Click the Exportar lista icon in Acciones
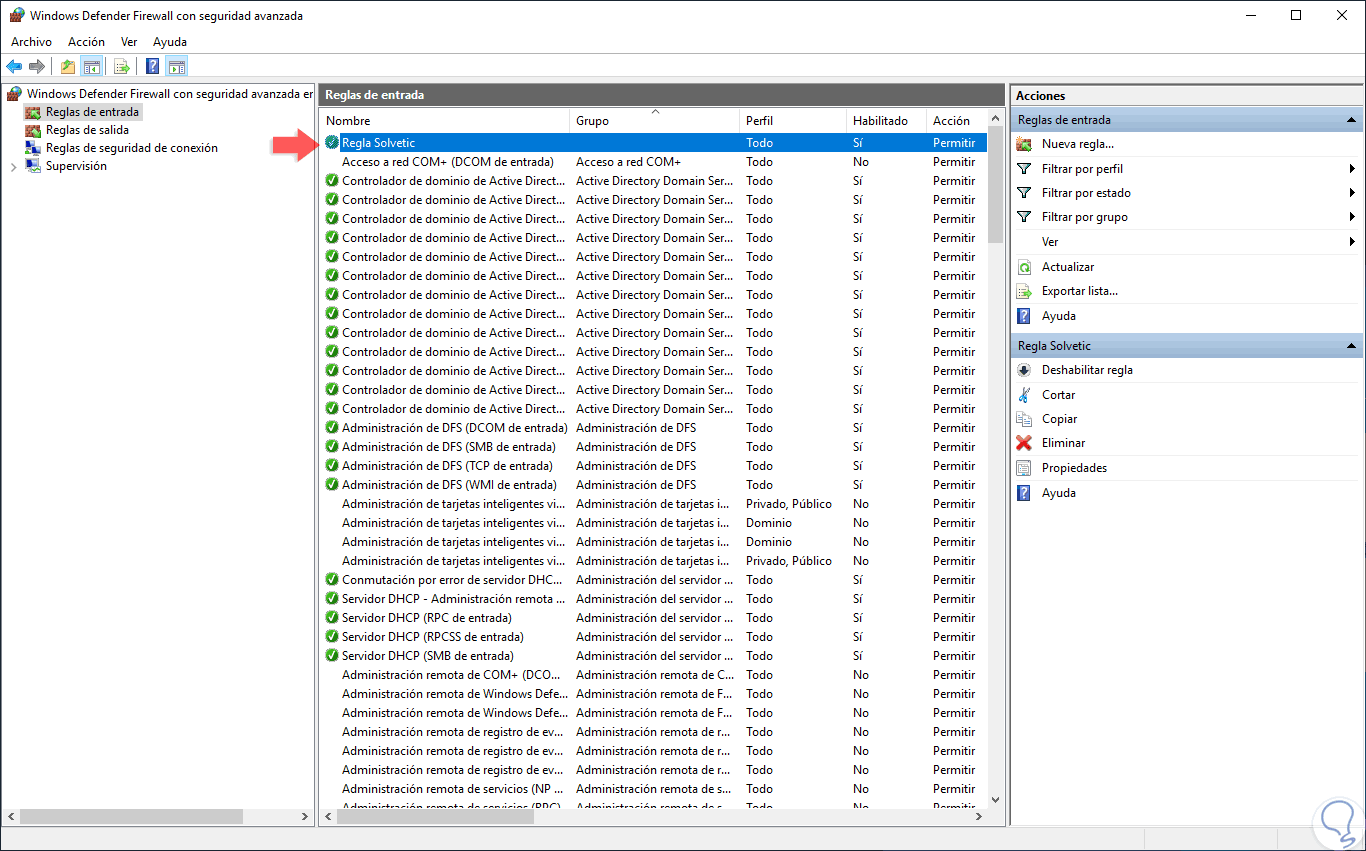The image size is (1366, 851). [x=1024, y=291]
